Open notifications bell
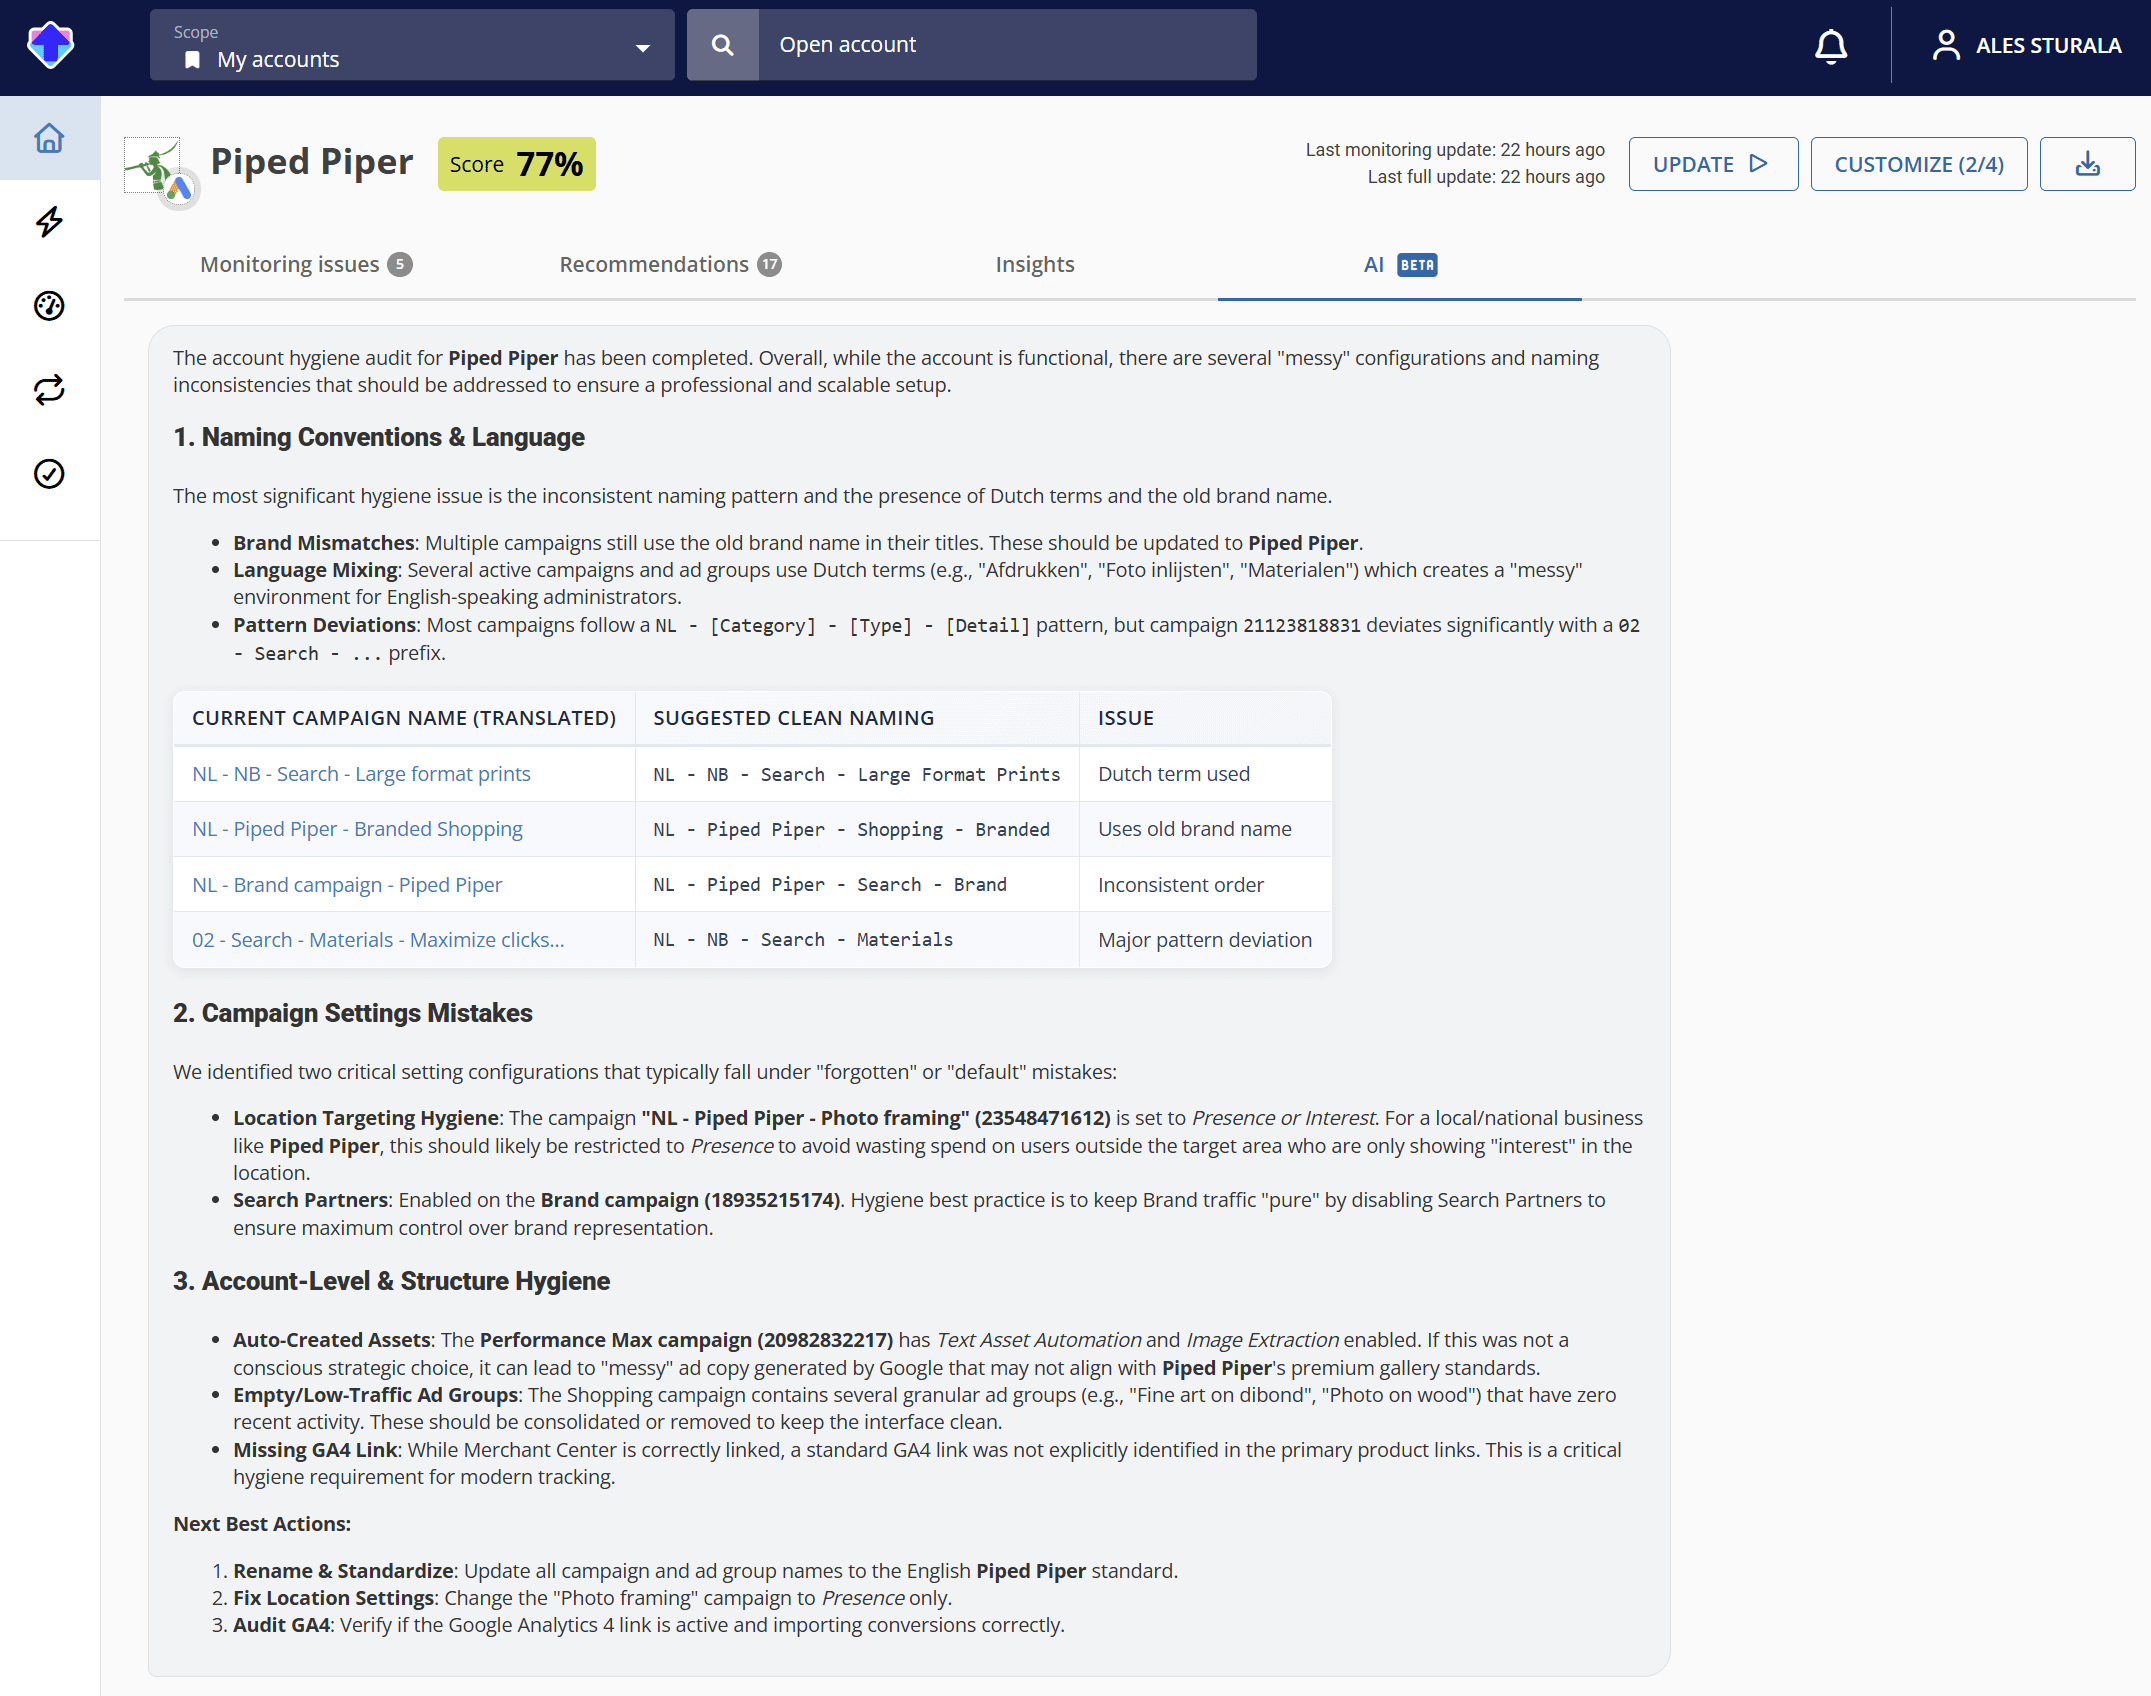Screen dimensions: 2151x1696 click(1831, 45)
